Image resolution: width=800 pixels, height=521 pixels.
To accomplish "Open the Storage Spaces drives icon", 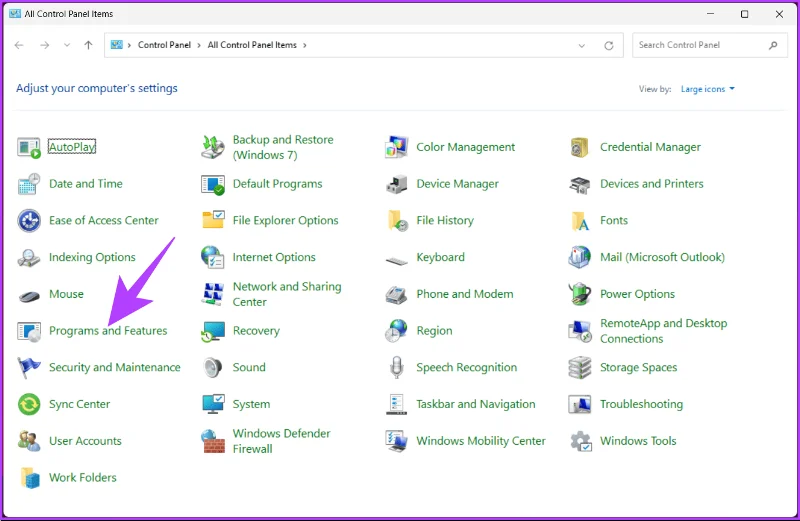I will tap(580, 368).
